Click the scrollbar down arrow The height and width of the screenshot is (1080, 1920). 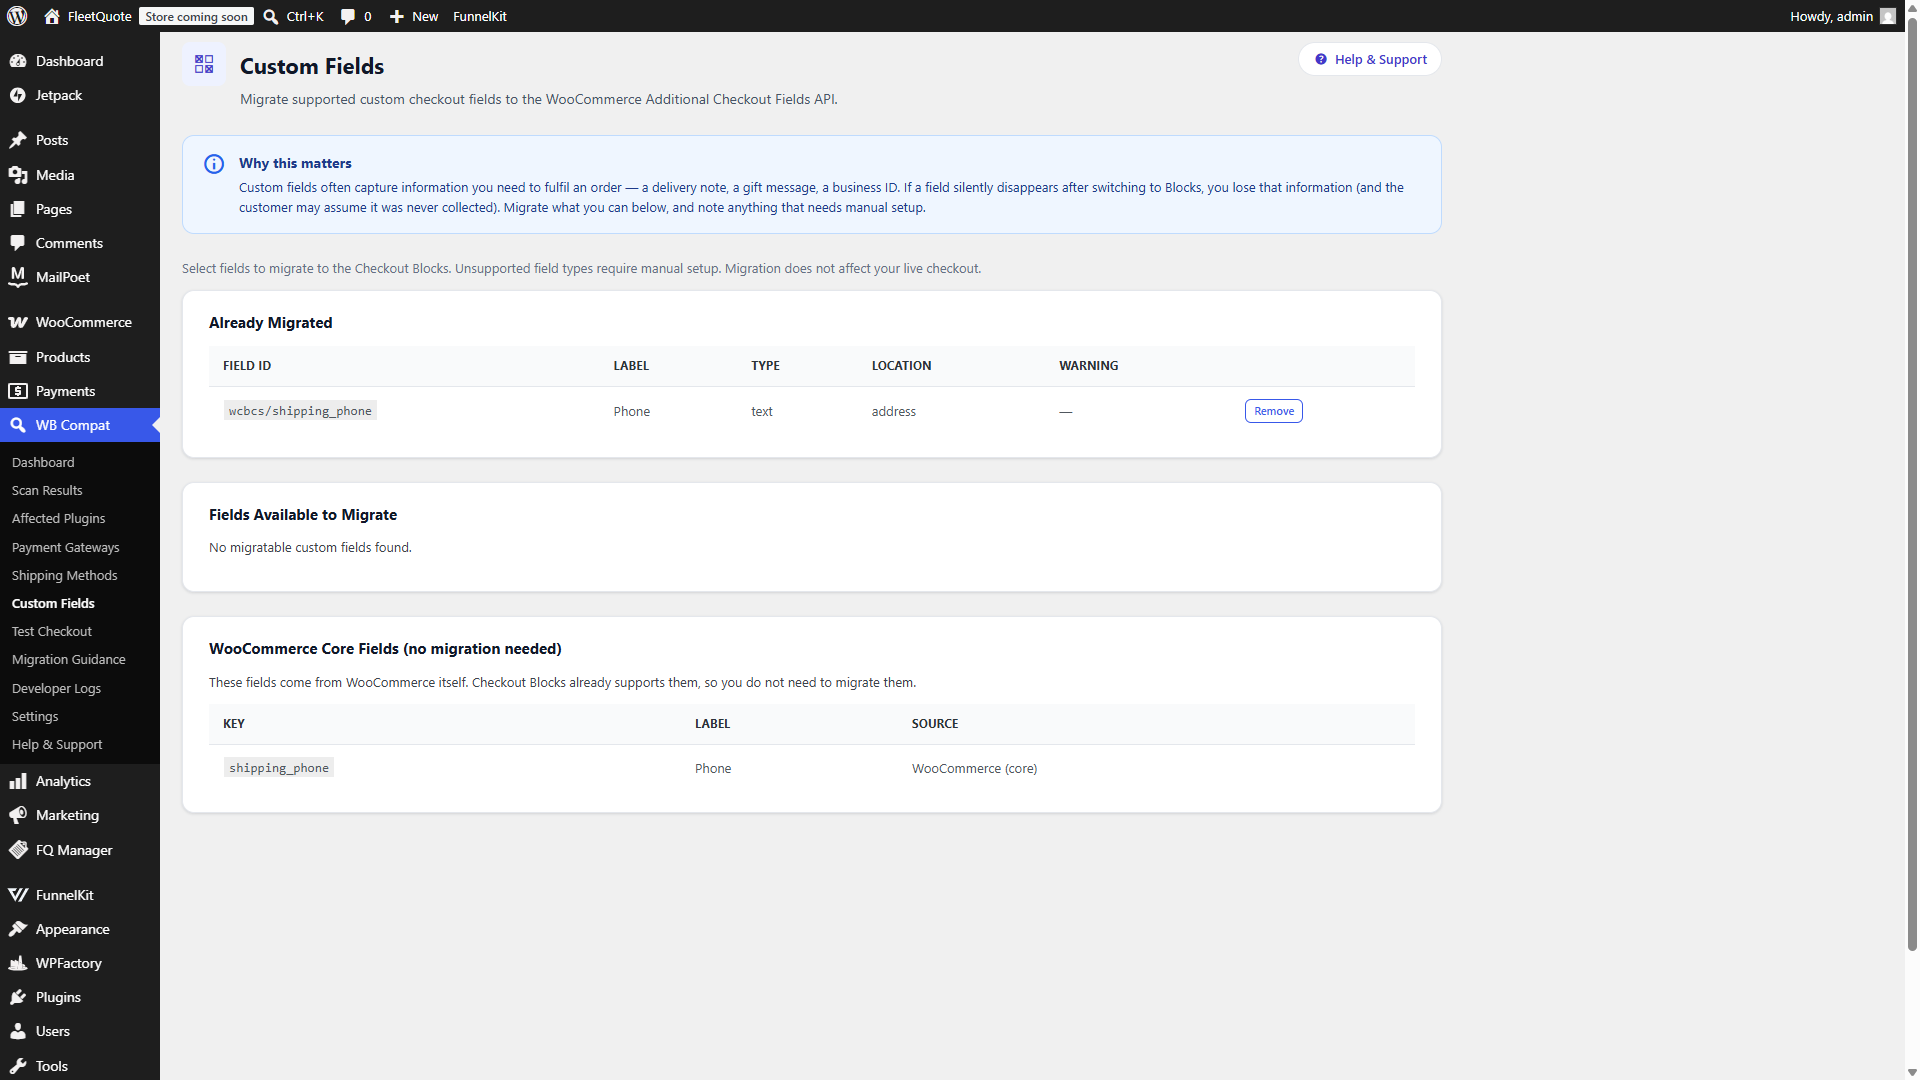click(x=1912, y=1073)
